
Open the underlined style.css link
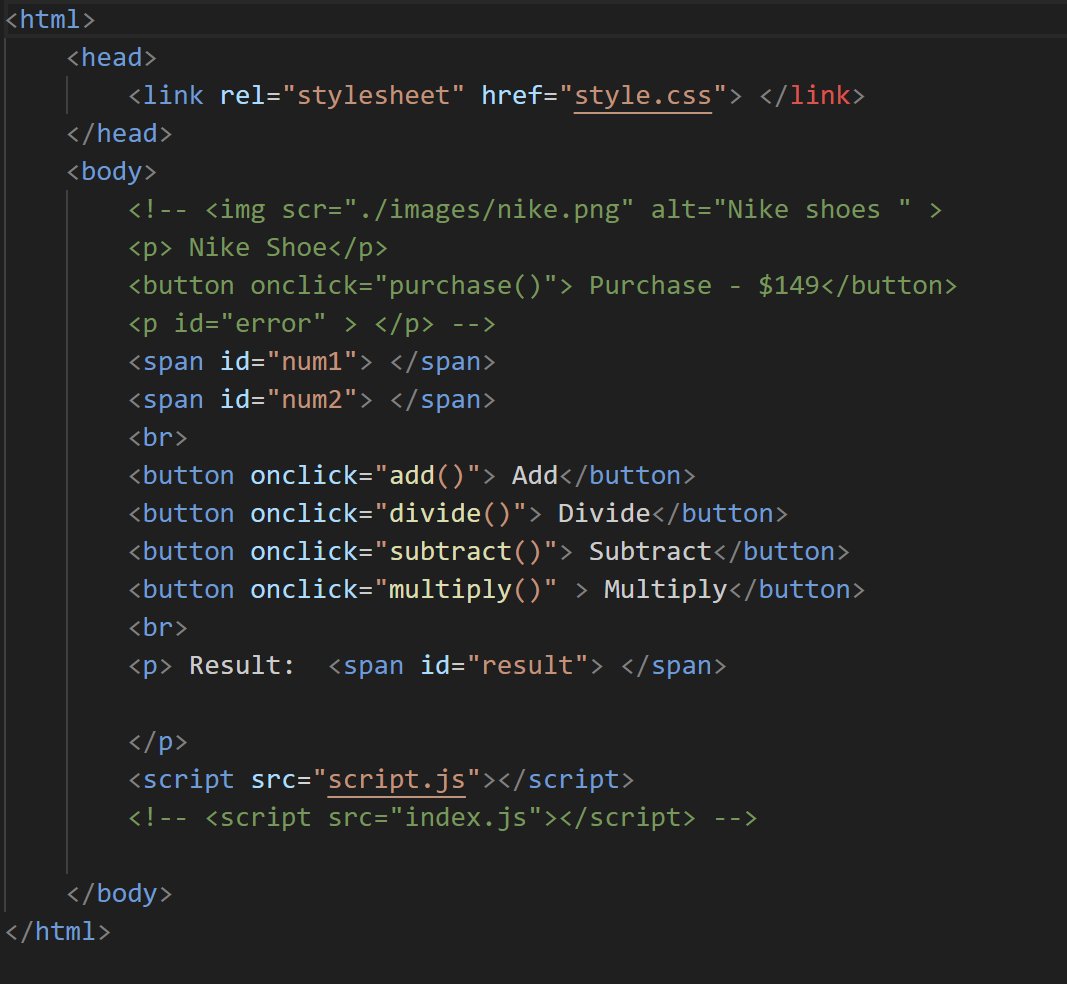(x=642, y=96)
